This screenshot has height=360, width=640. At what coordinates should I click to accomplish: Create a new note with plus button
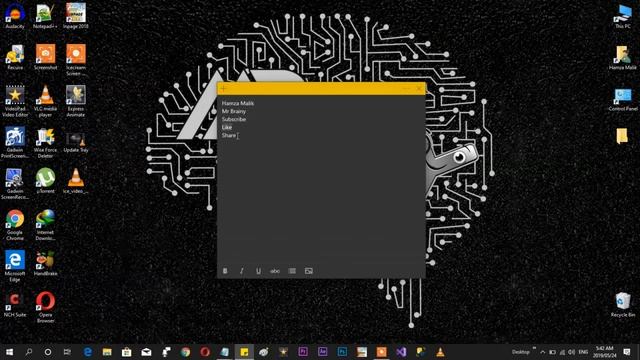pyautogui.click(x=224, y=88)
